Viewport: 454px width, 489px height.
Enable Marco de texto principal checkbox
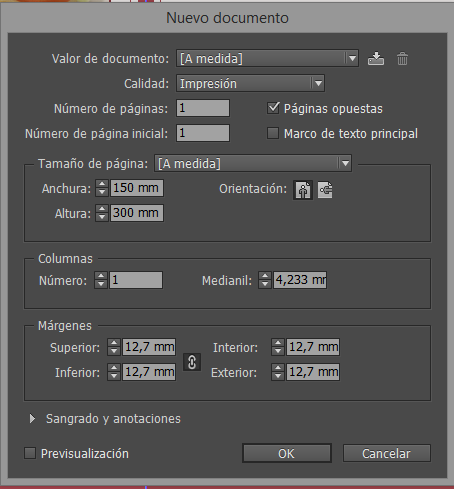273,133
